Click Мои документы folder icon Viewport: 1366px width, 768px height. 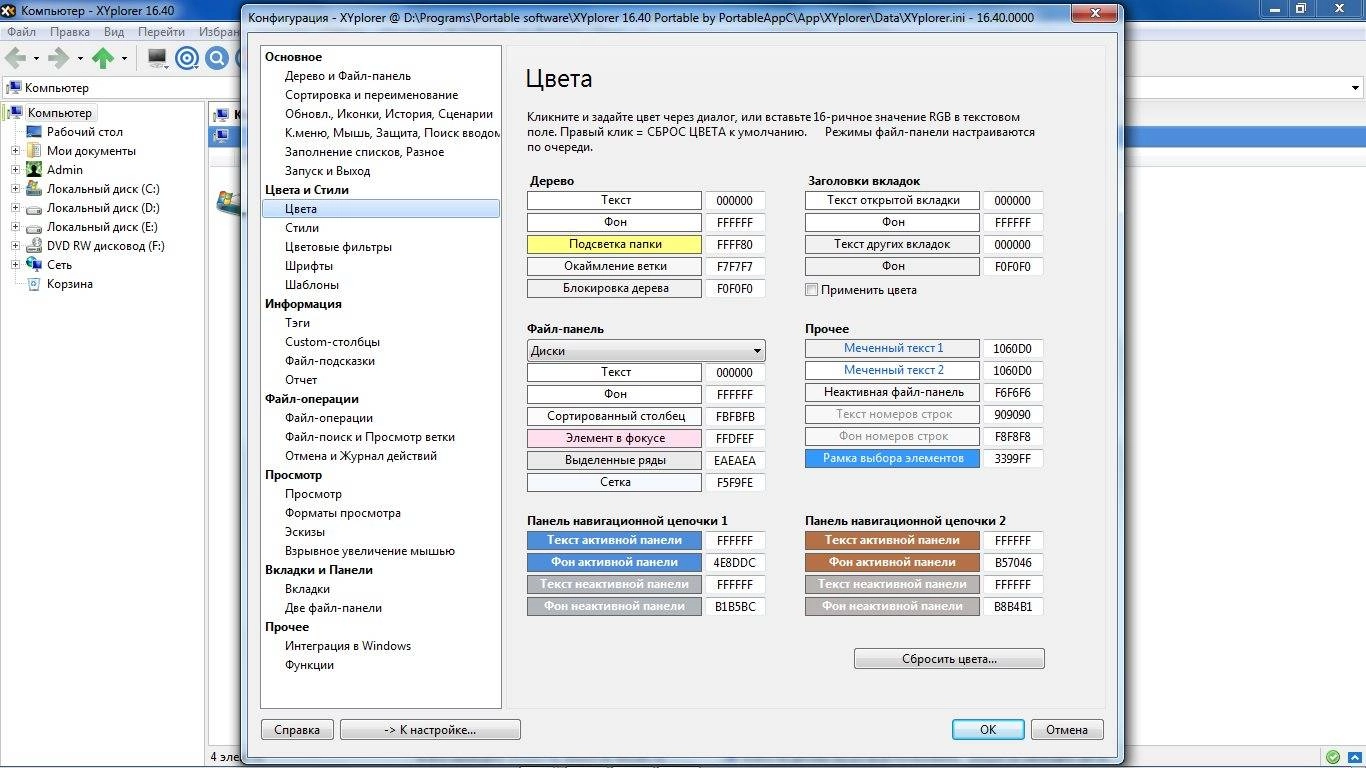(x=34, y=151)
